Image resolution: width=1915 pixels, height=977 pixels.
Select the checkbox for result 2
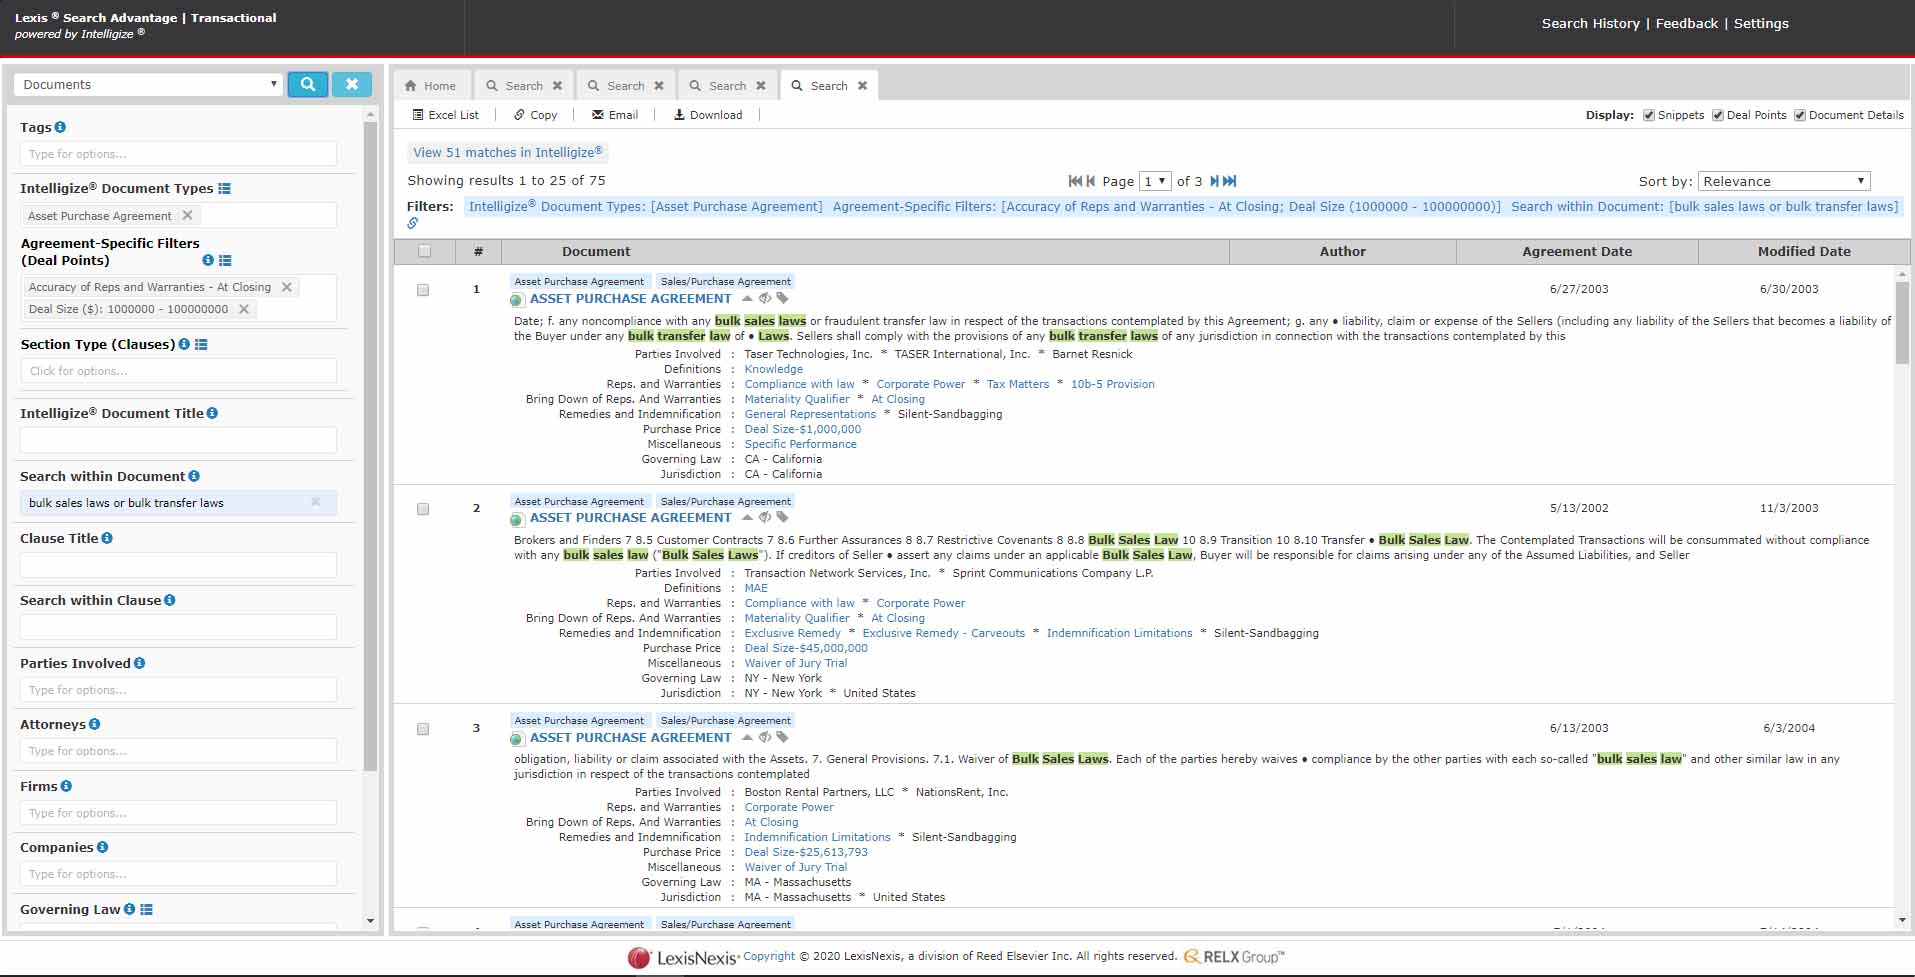tap(423, 509)
